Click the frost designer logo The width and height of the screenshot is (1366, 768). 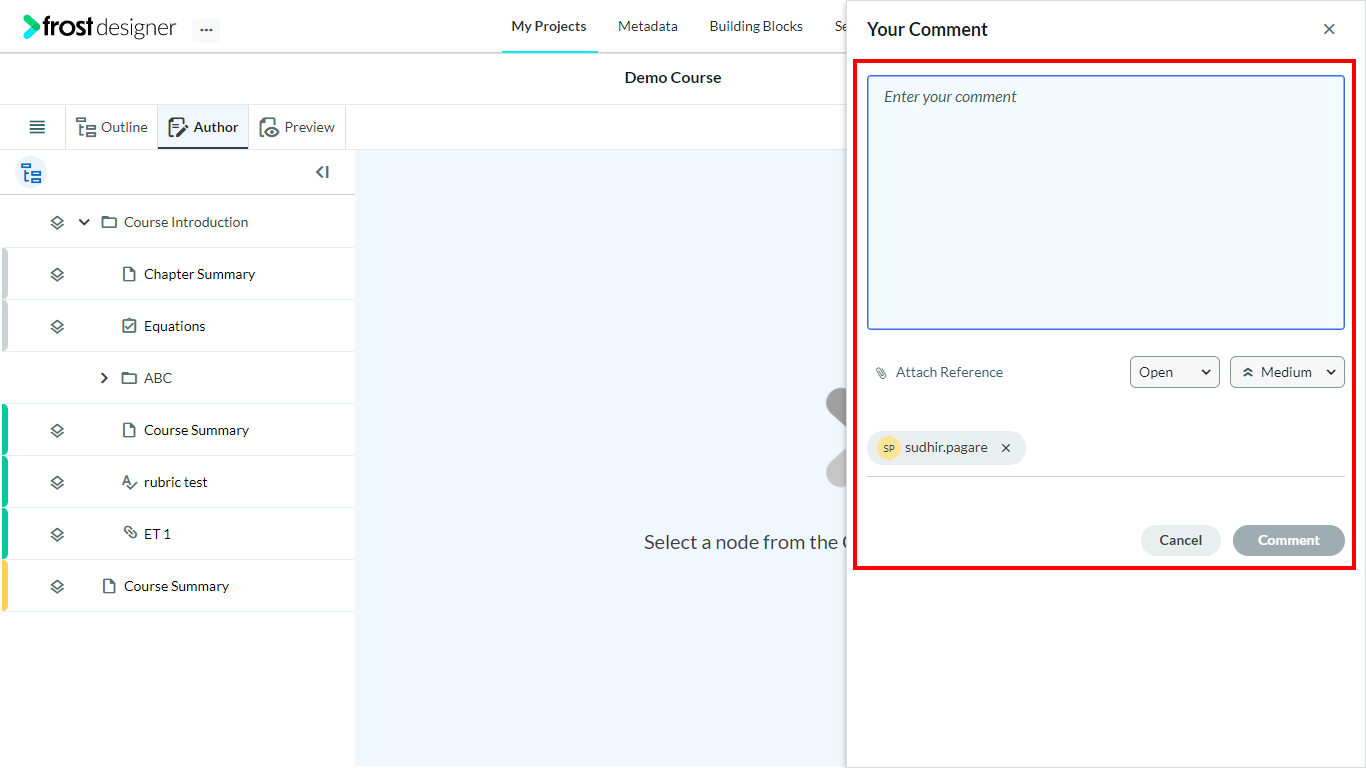coord(99,27)
